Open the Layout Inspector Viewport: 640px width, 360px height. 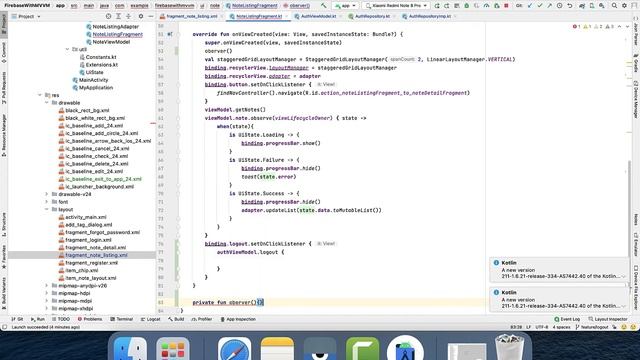[608, 319]
